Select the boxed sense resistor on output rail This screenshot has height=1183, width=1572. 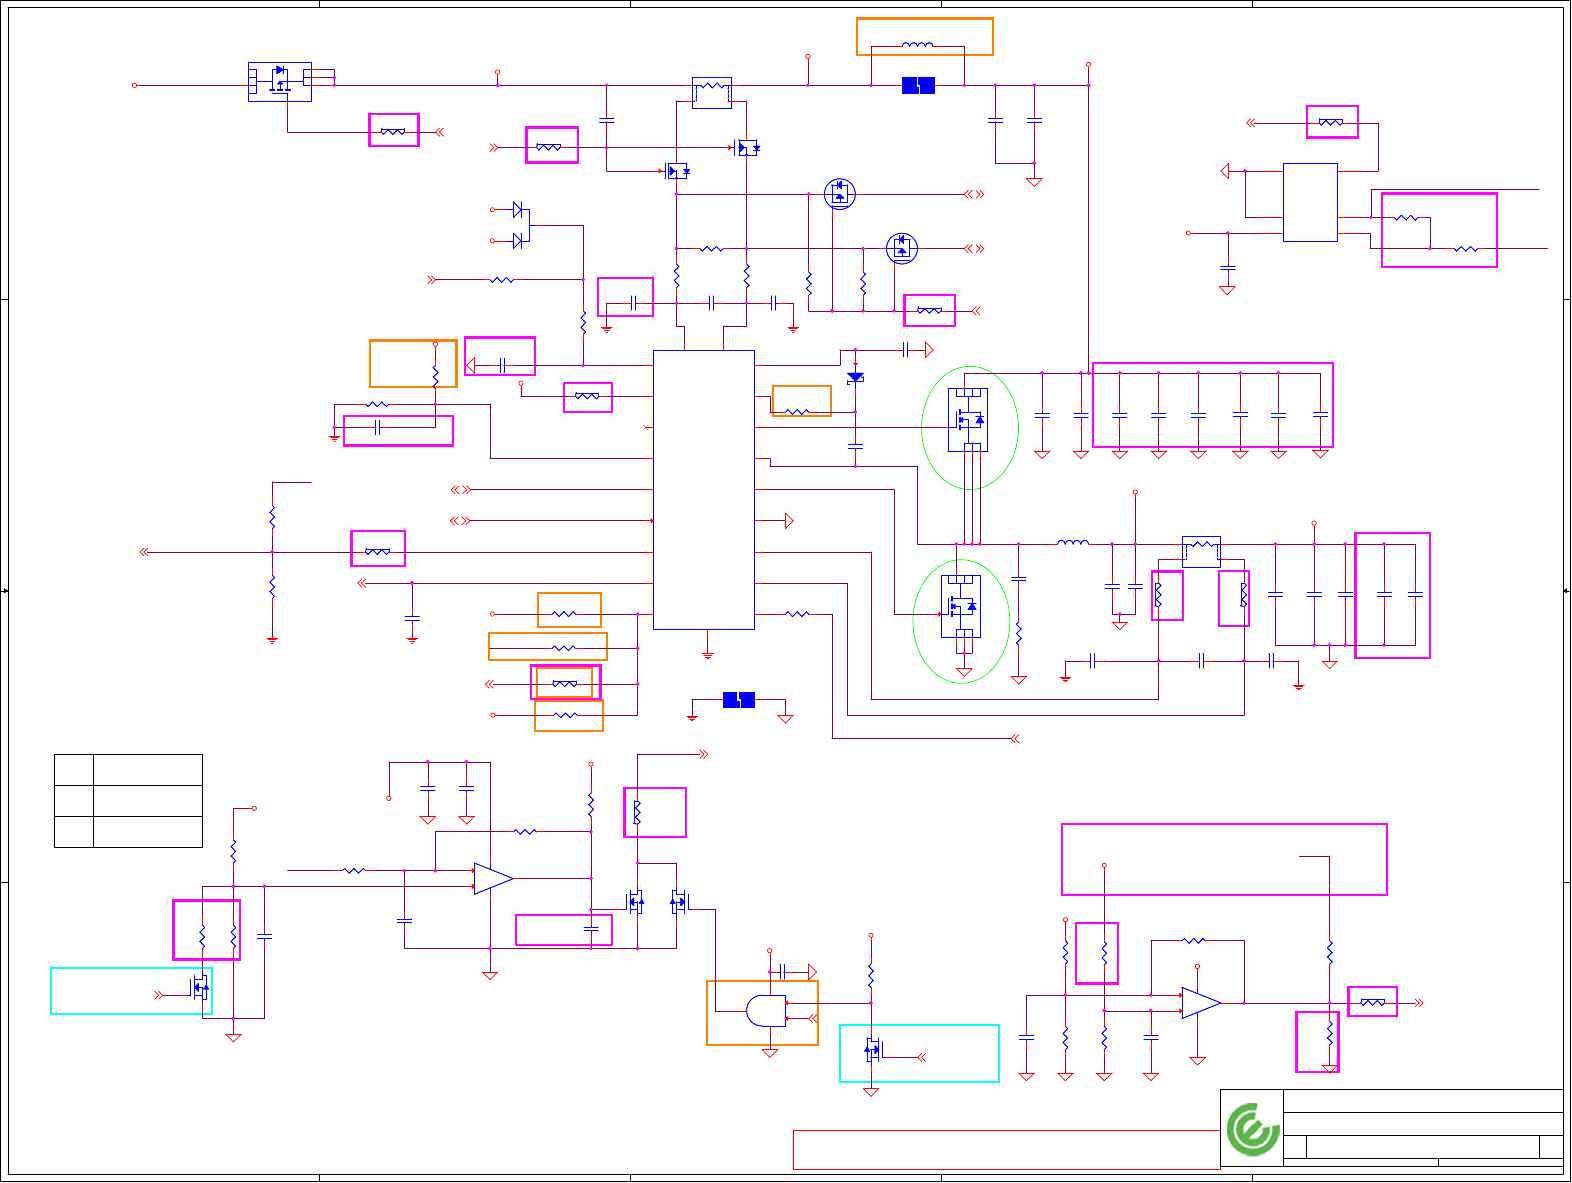tap(1201, 552)
